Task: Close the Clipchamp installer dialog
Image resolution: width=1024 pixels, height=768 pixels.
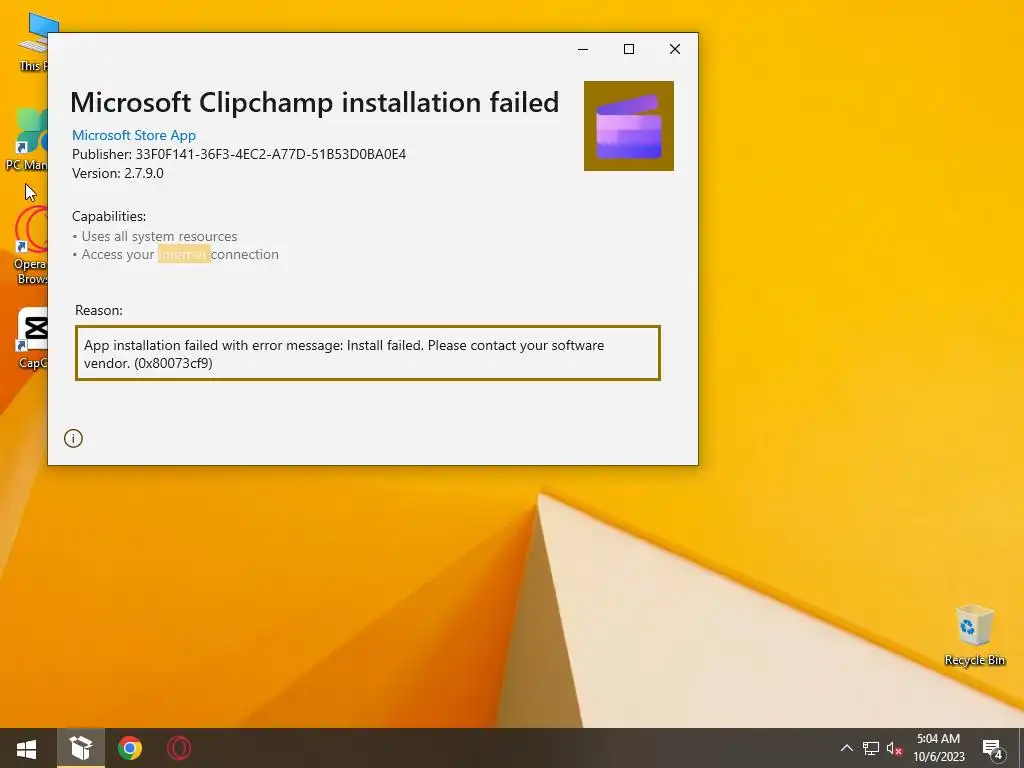Action: click(675, 49)
